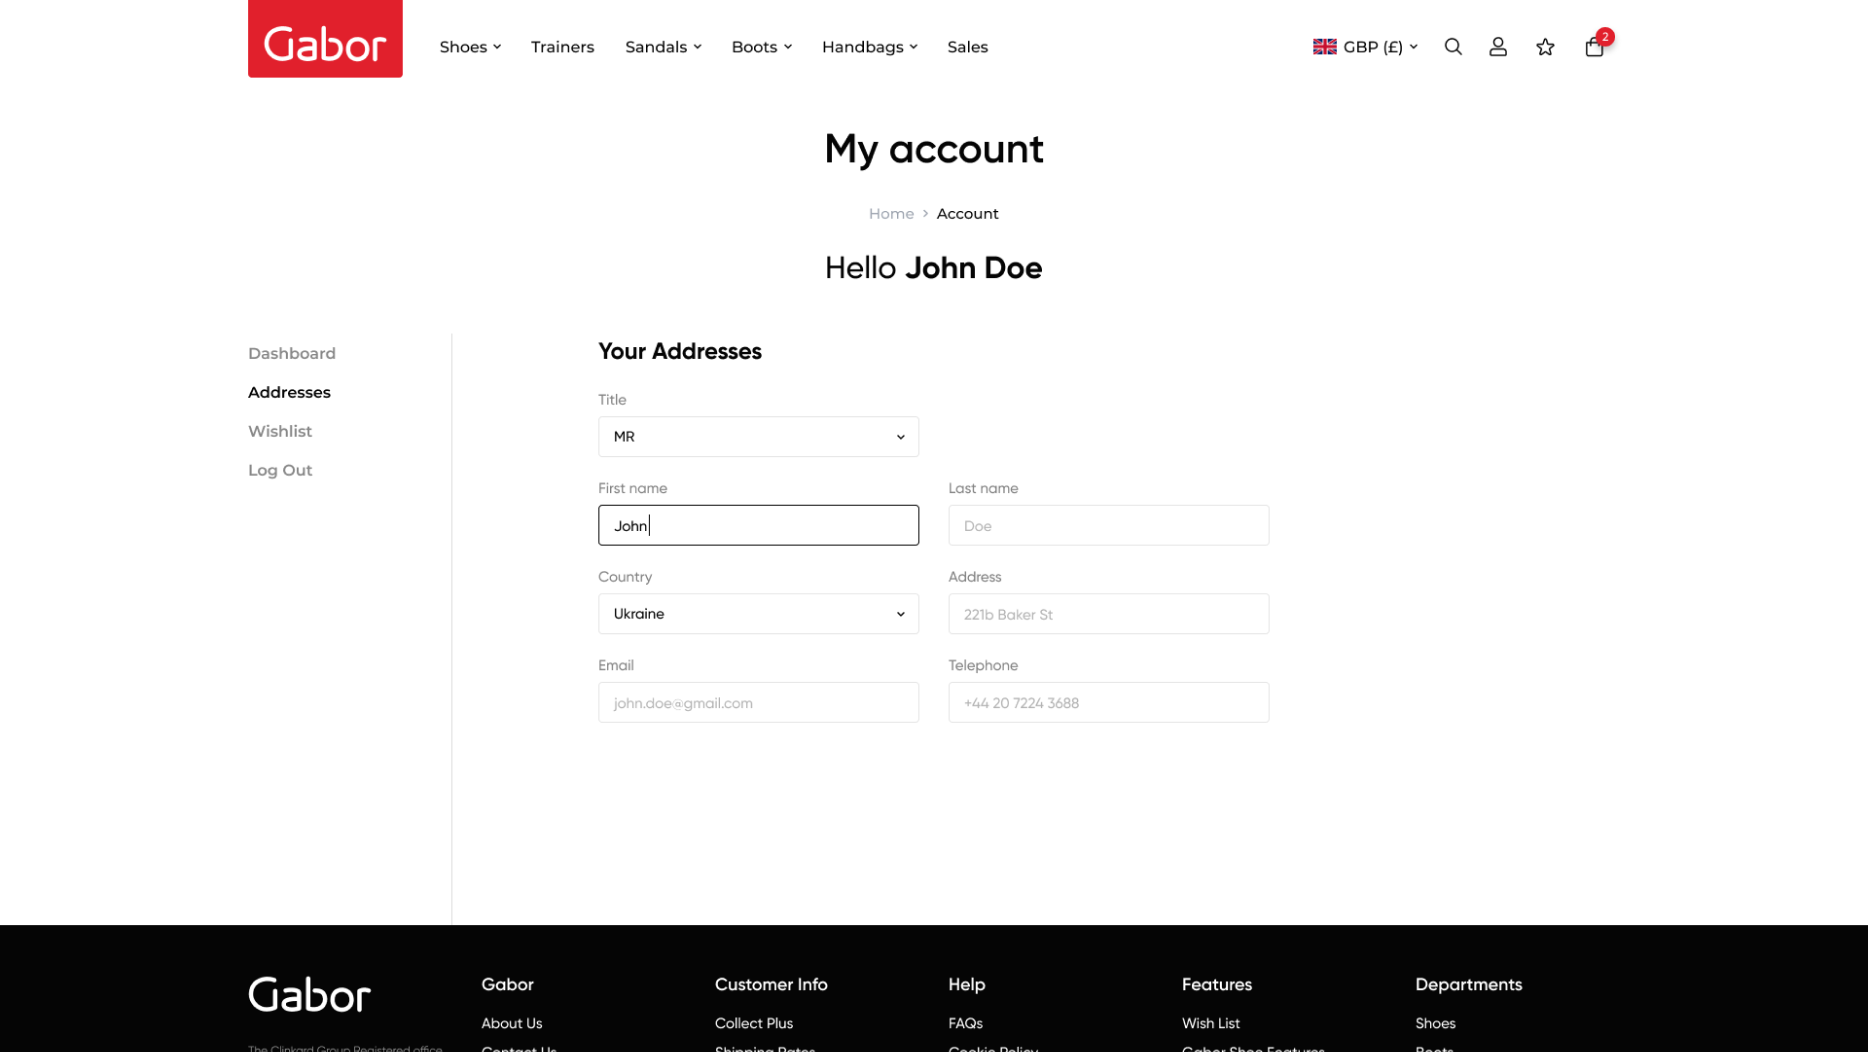1868x1052 pixels.
Task: Click the Gabor footer column heading
Action: tap(507, 984)
